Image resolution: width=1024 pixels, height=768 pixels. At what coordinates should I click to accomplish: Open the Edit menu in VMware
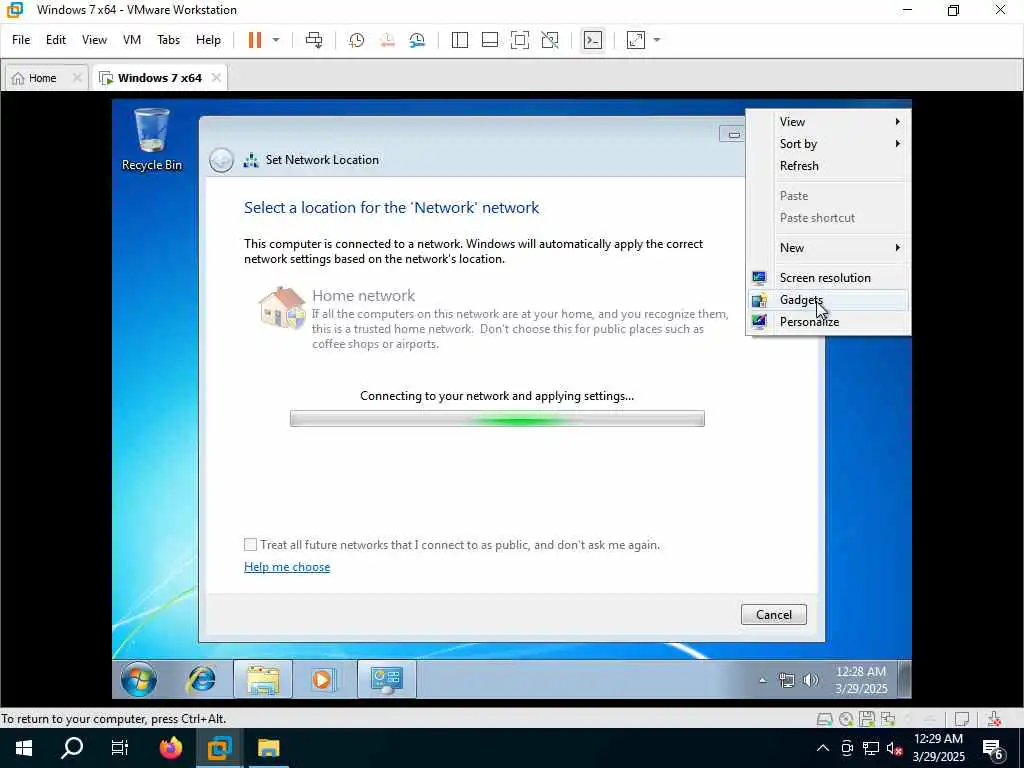click(x=56, y=40)
